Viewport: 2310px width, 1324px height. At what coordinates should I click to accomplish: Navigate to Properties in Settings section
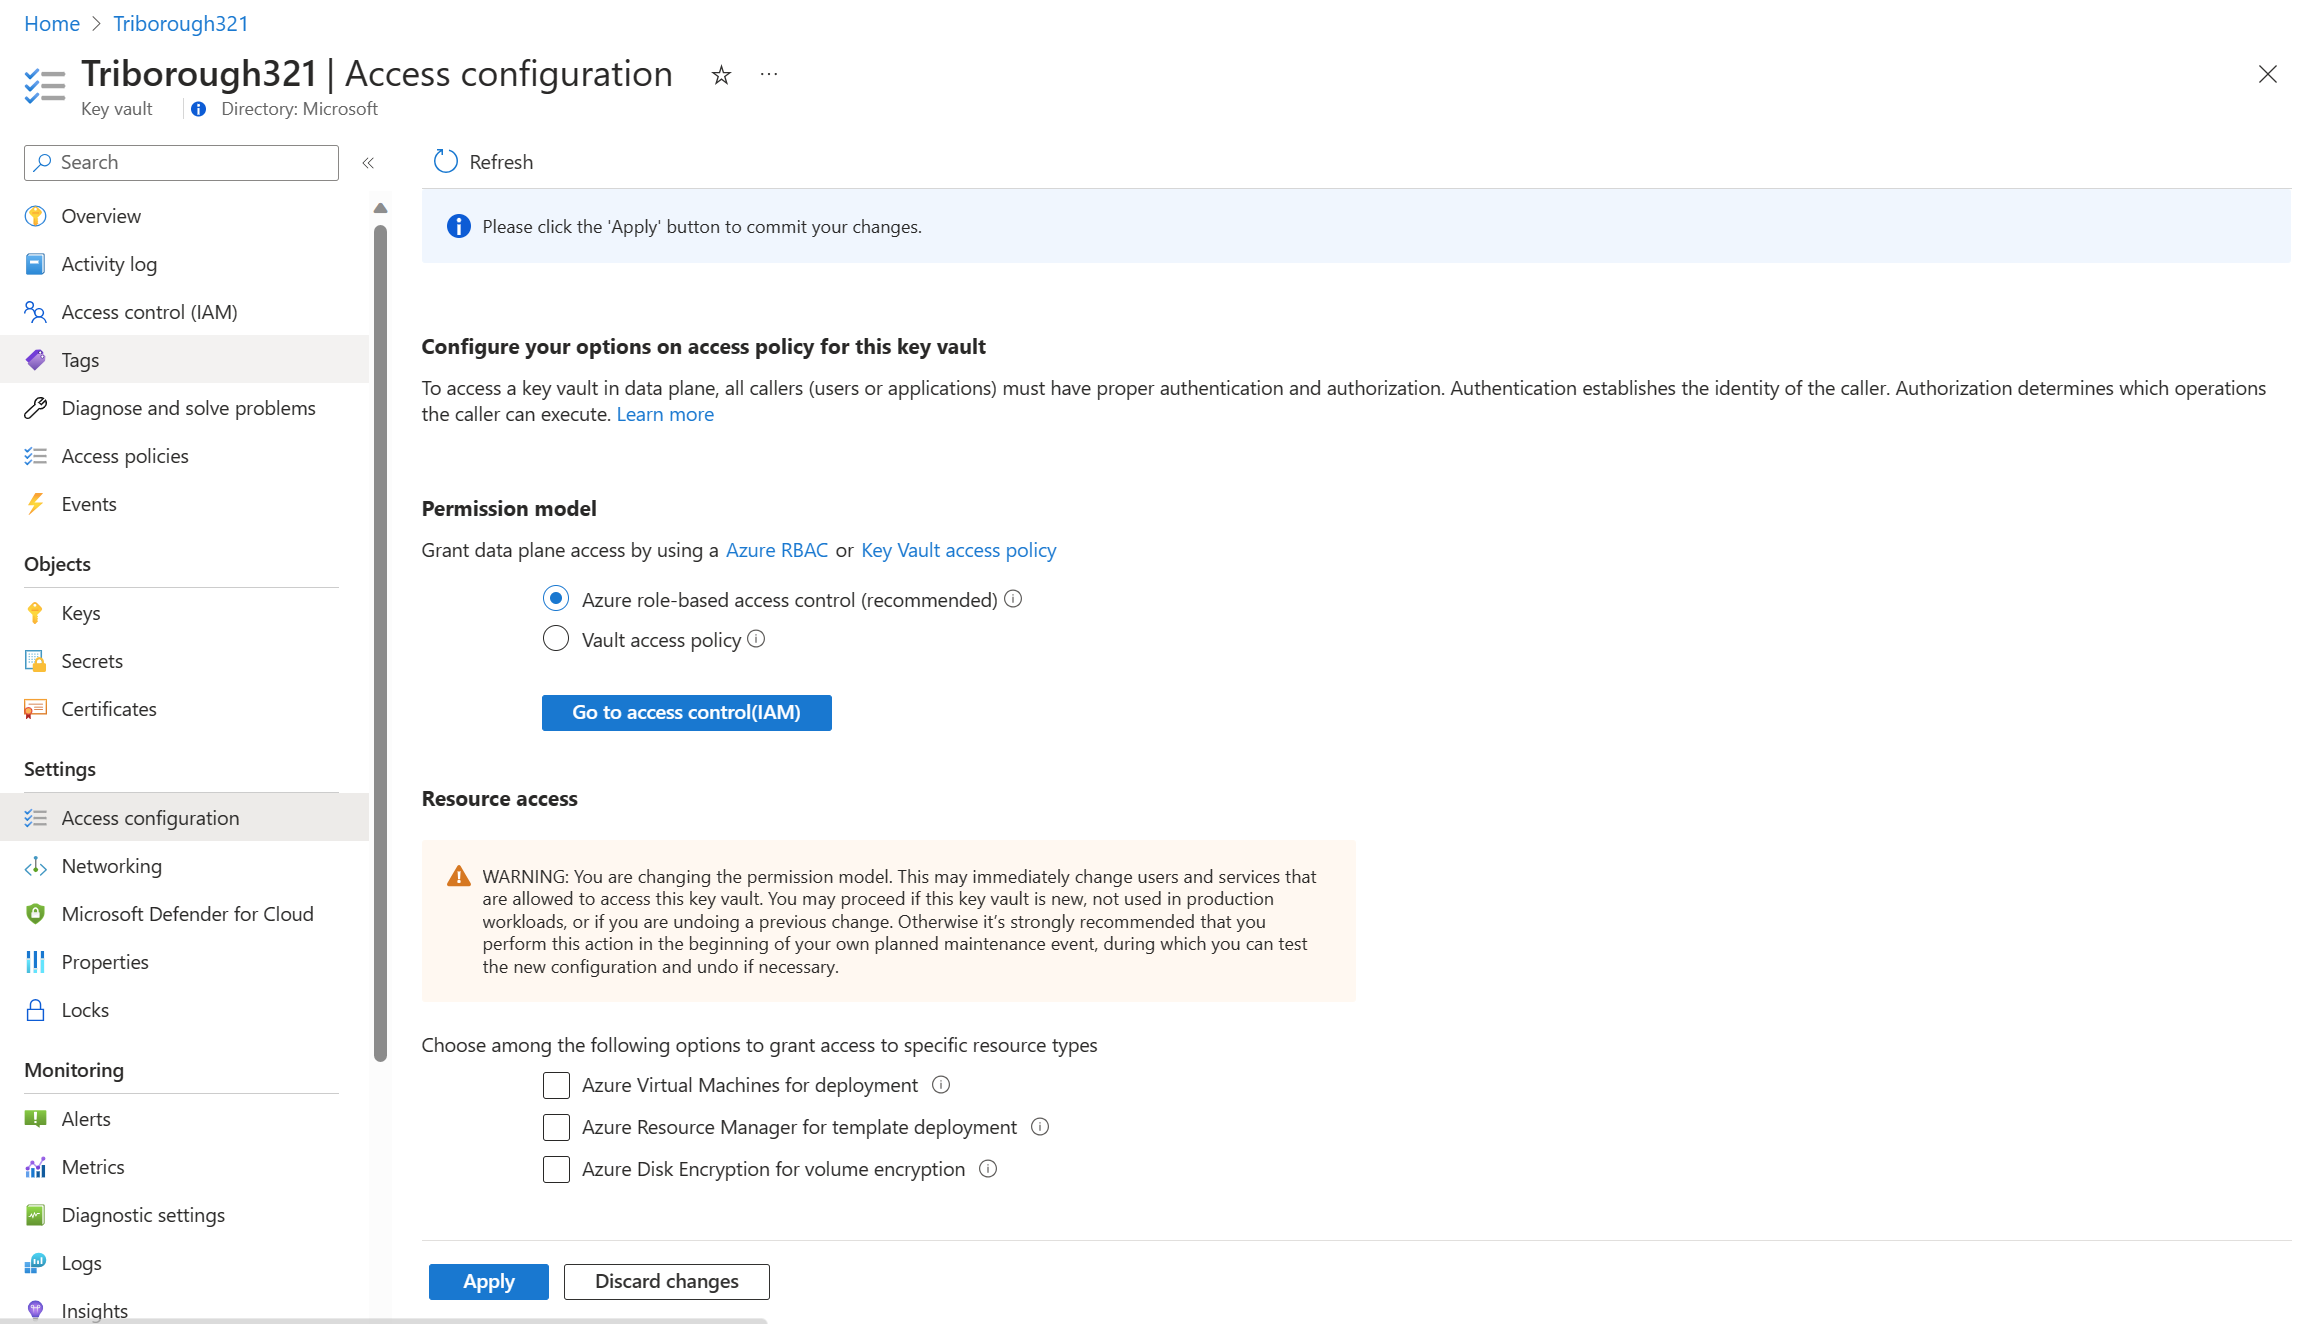coord(105,961)
